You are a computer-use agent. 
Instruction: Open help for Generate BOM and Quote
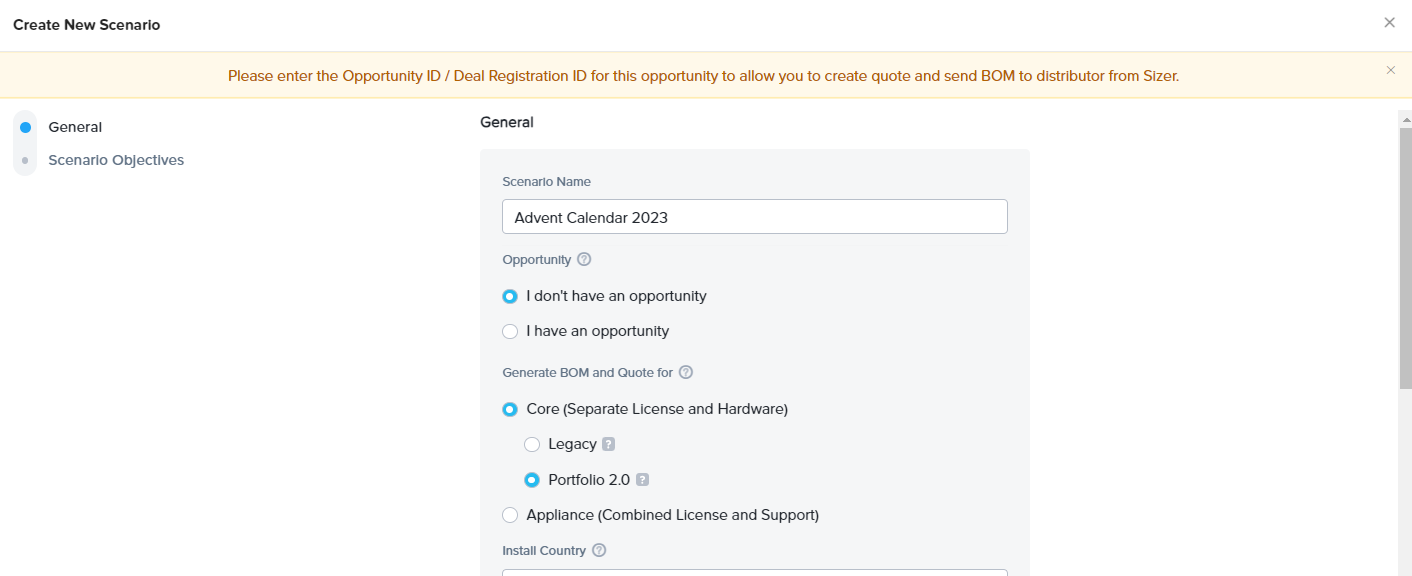click(686, 372)
